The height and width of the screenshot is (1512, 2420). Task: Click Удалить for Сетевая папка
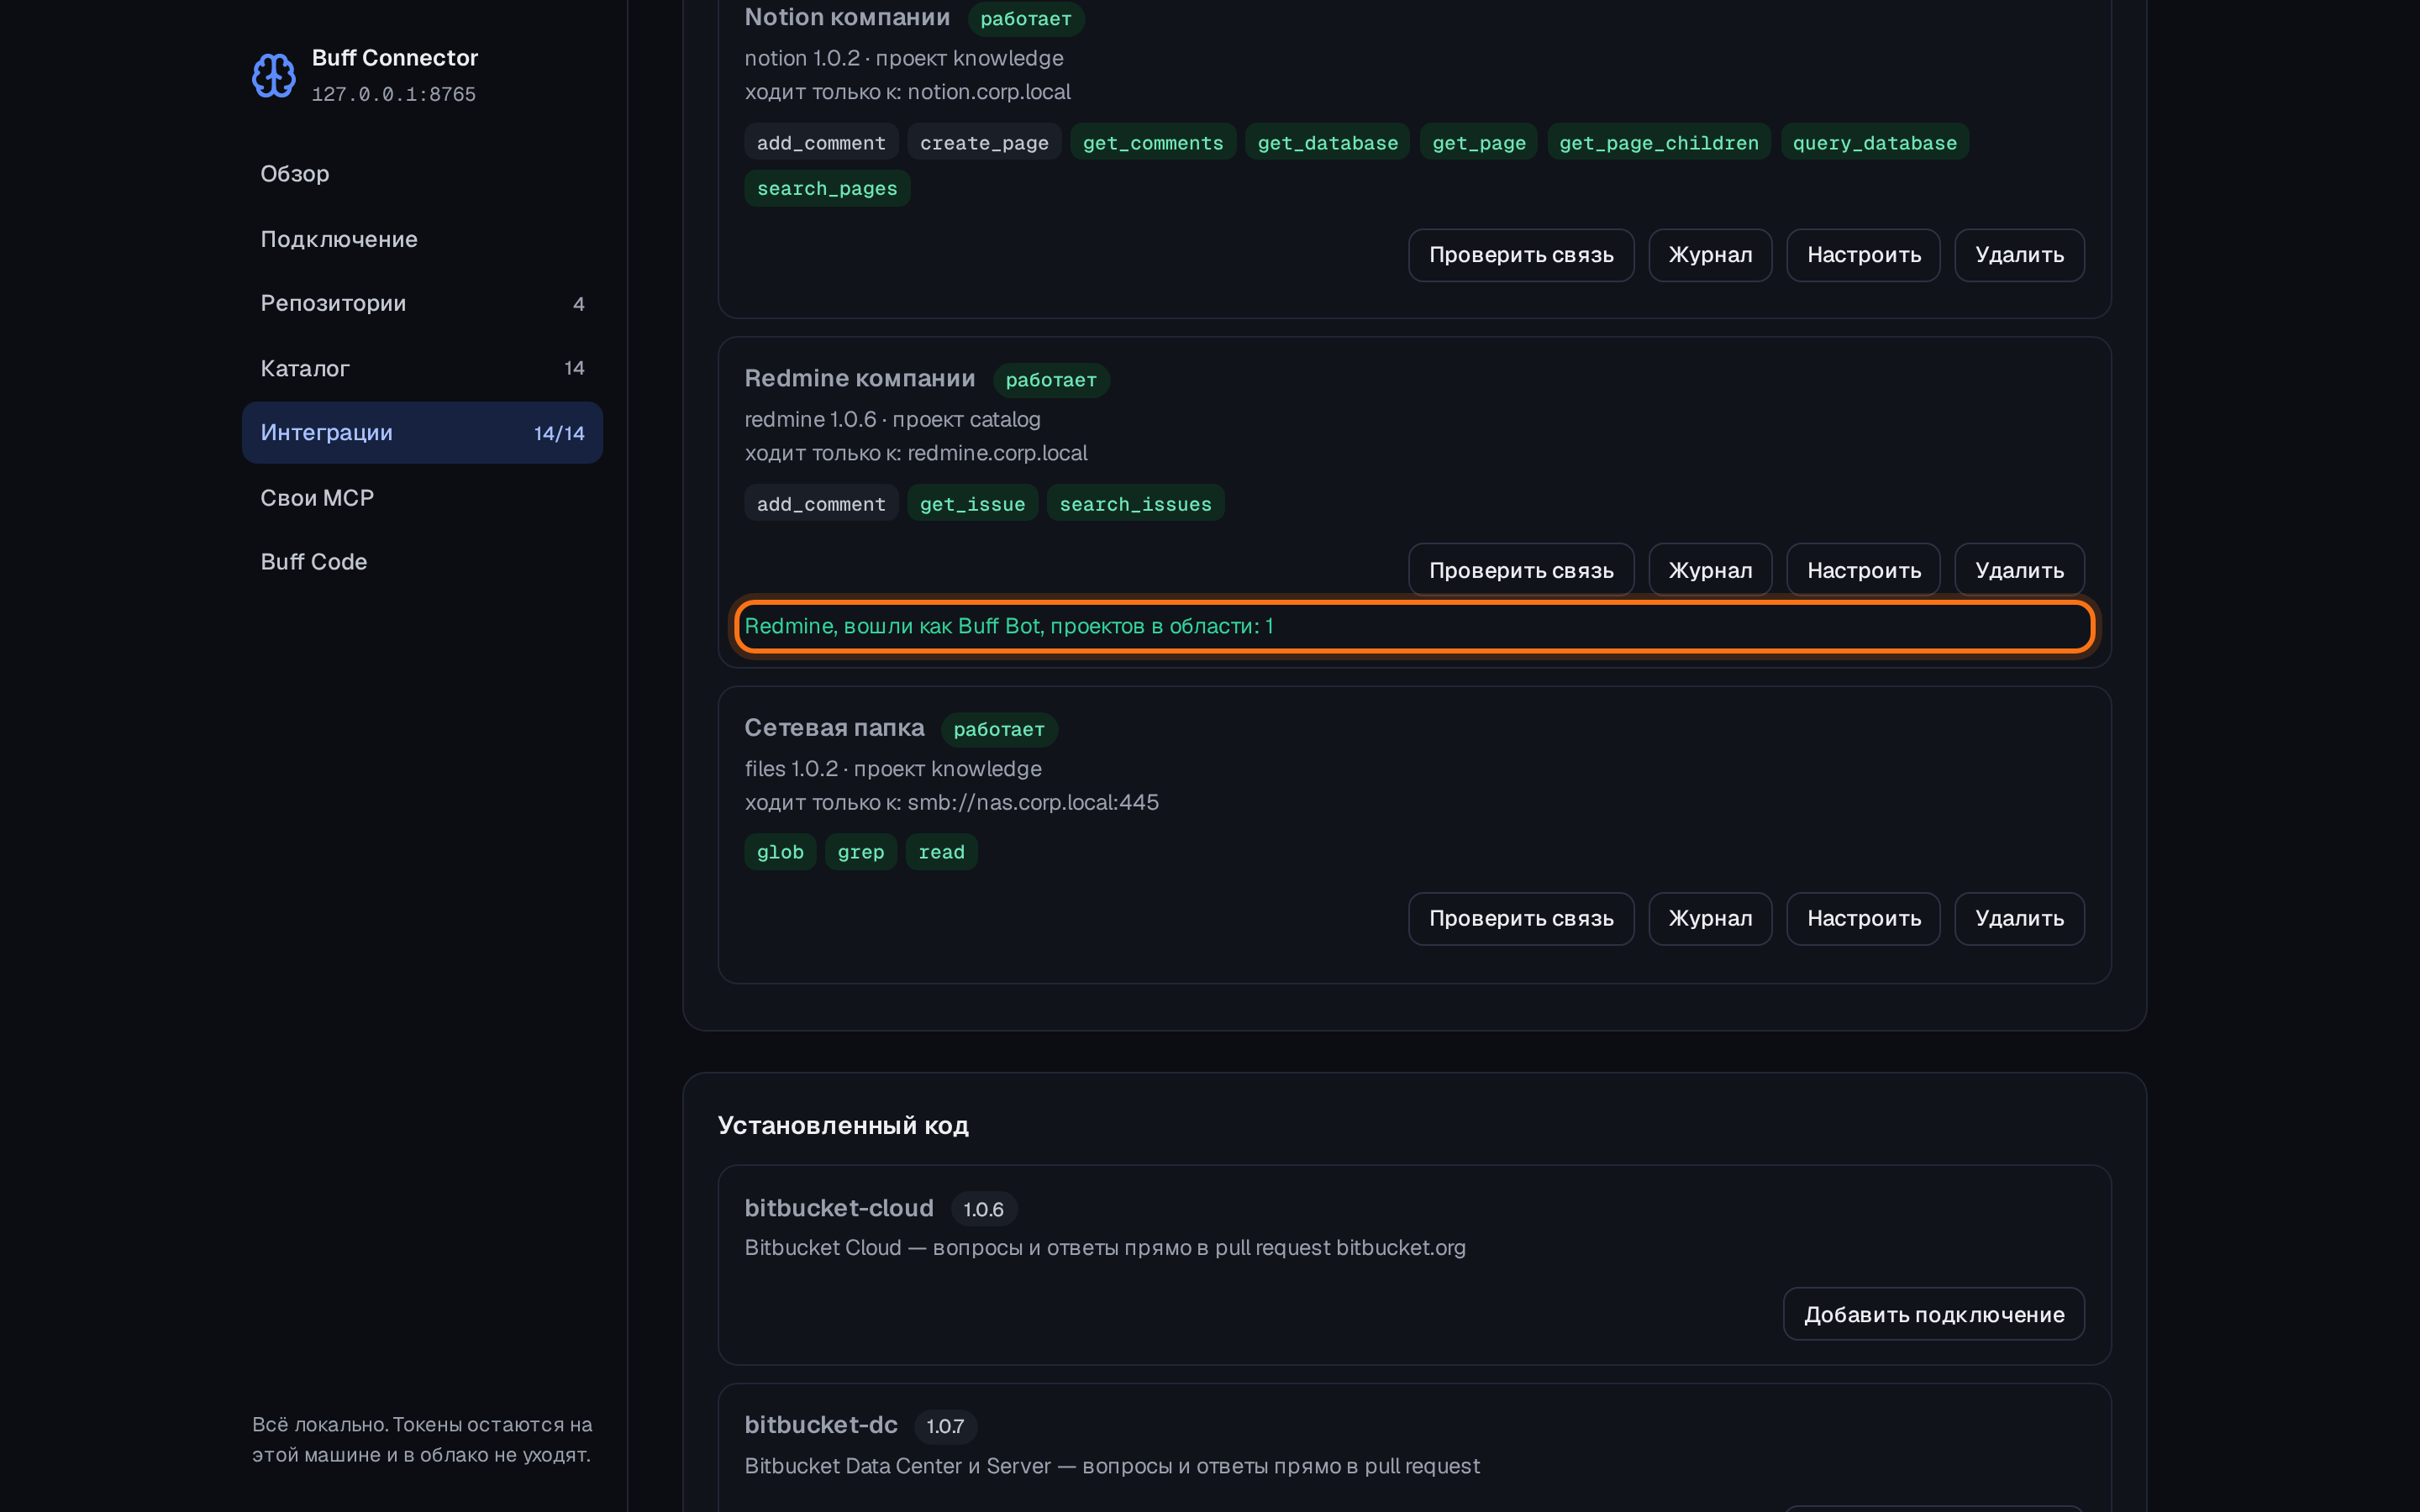pos(2019,918)
